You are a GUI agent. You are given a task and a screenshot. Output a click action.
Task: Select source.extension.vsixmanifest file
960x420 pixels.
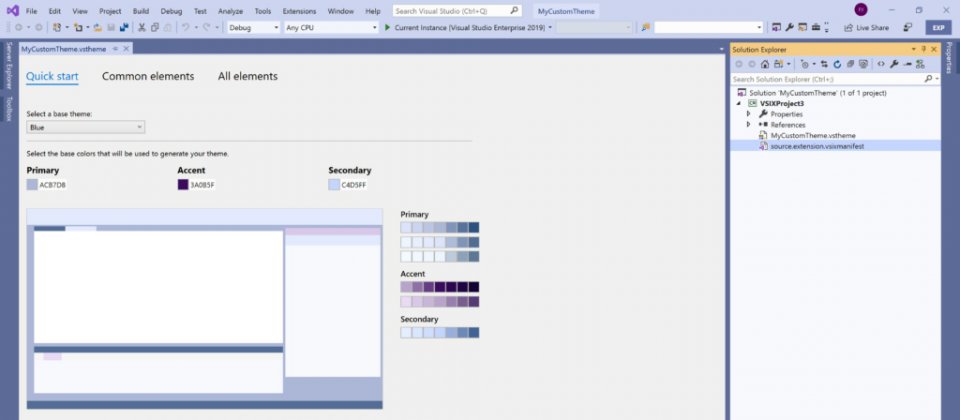point(817,146)
